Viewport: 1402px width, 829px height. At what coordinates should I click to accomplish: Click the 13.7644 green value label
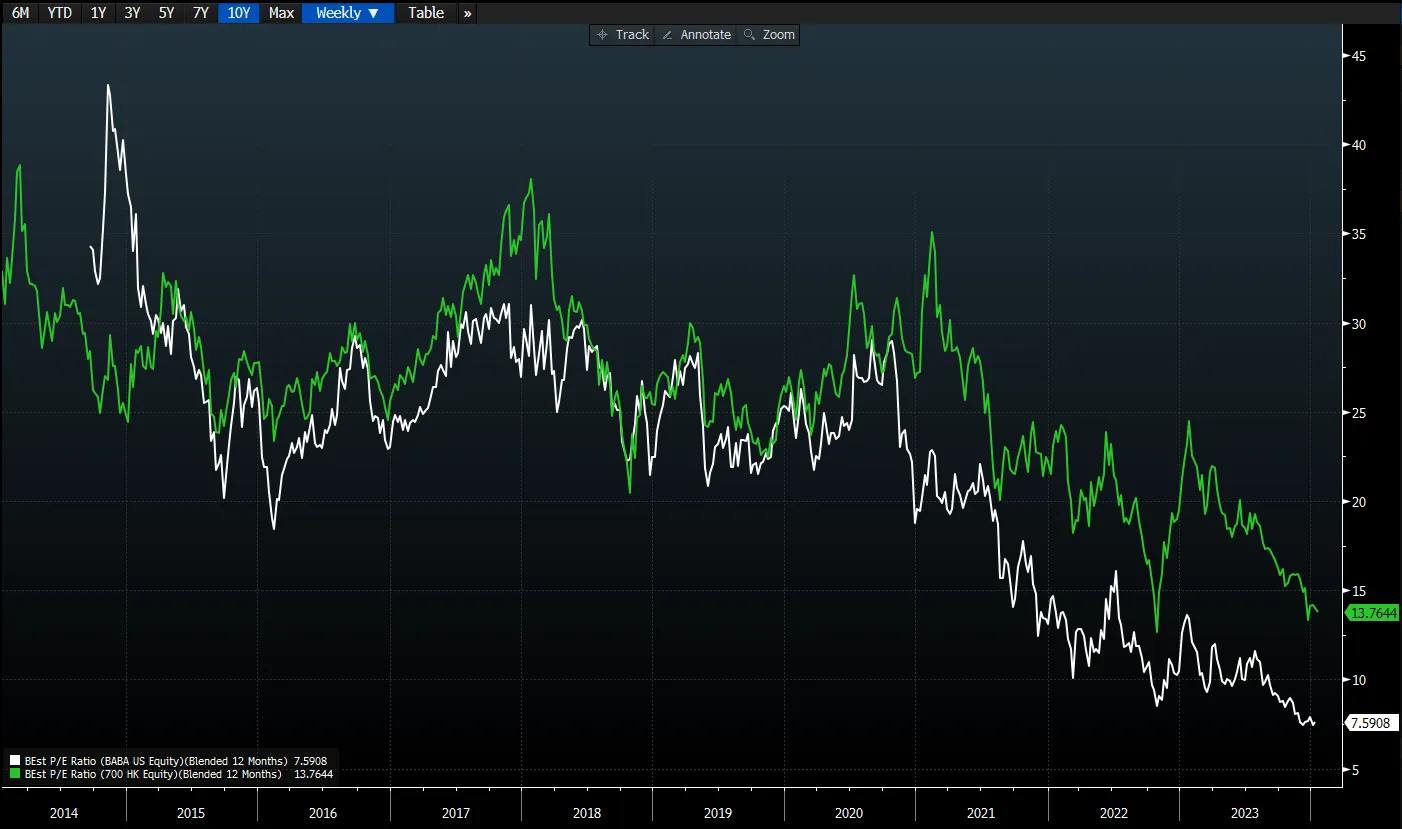point(1372,613)
